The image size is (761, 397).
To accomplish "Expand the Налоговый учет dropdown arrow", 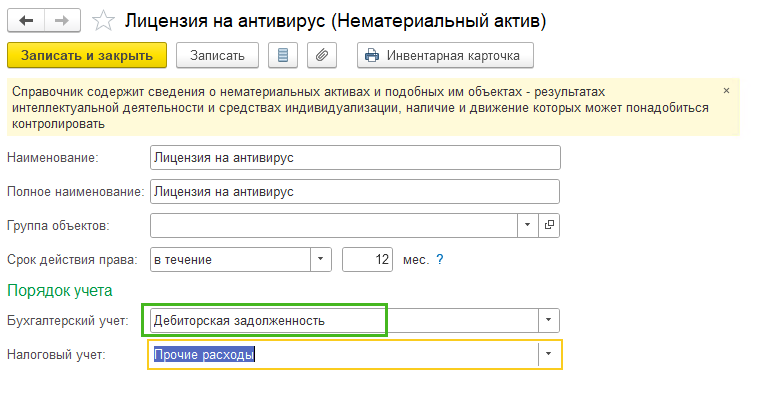I will tap(549, 354).
